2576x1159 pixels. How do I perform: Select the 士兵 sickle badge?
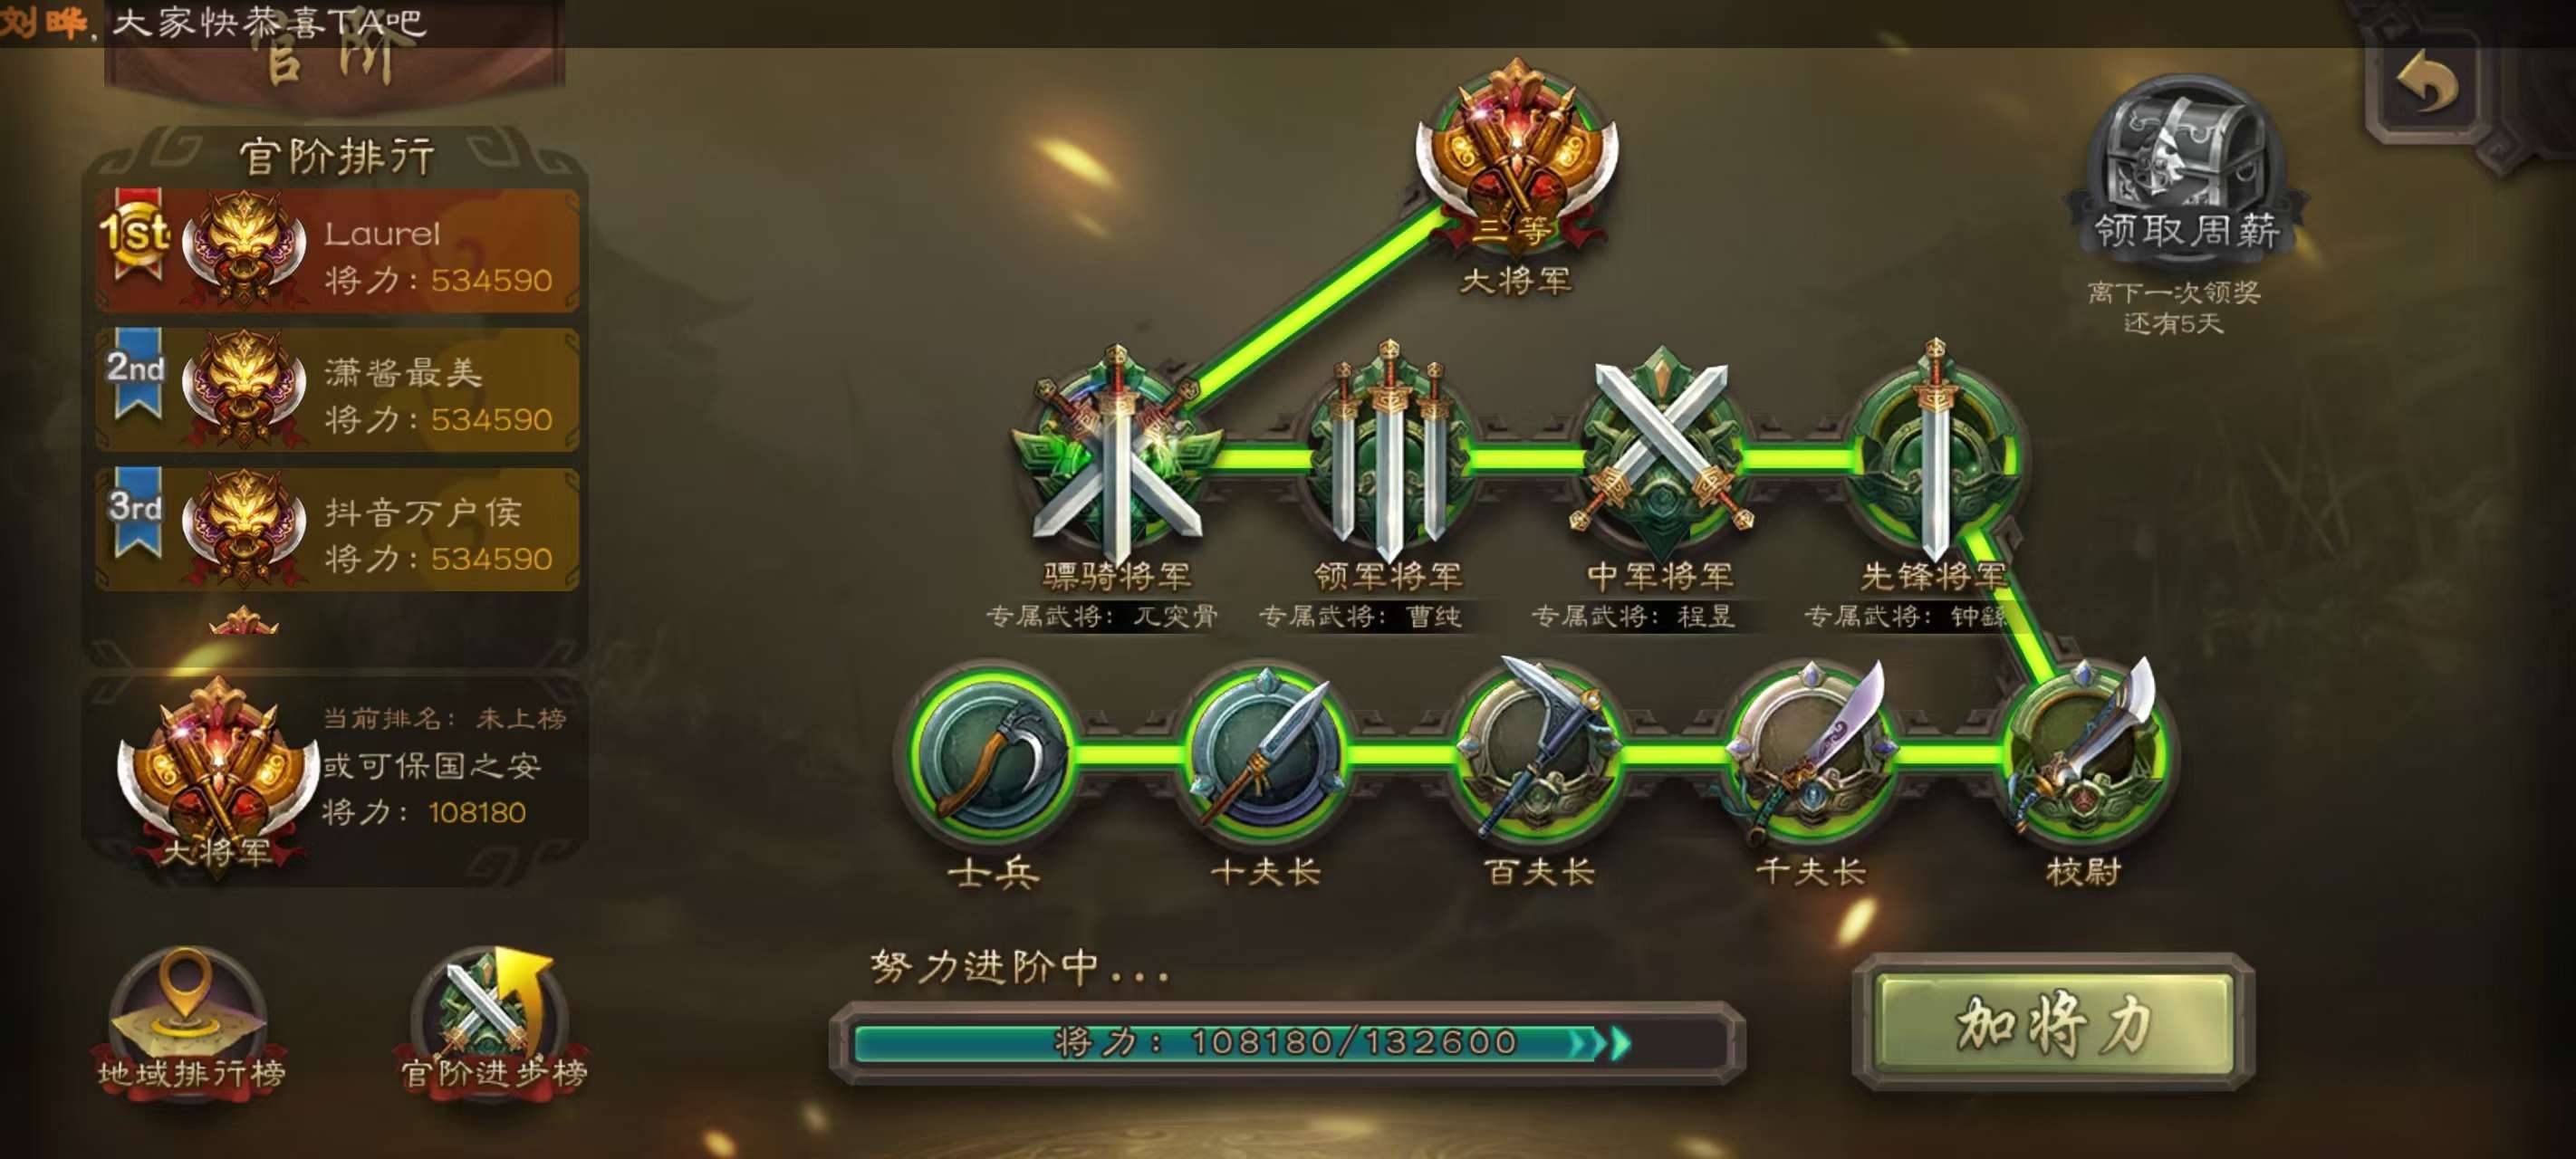(x=993, y=754)
